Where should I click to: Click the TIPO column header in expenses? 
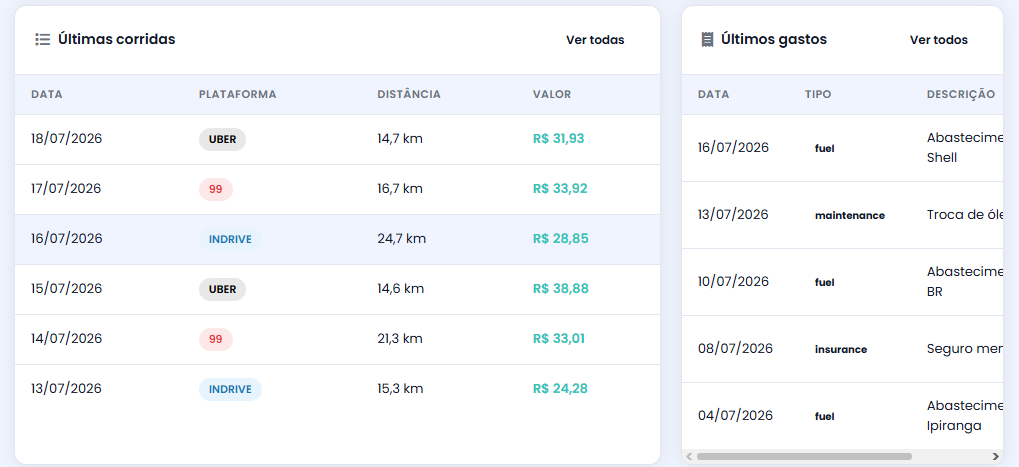[x=818, y=94]
